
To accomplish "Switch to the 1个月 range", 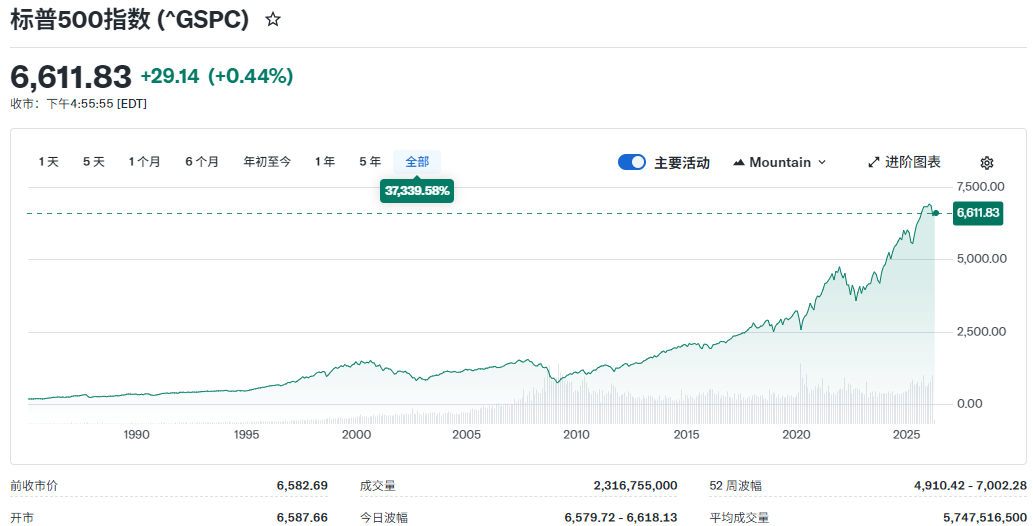I will [144, 161].
